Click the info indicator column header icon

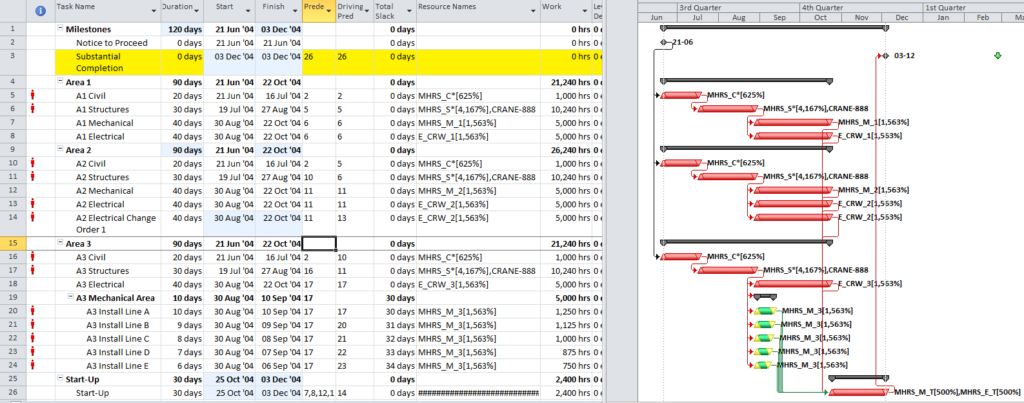(x=40, y=10)
